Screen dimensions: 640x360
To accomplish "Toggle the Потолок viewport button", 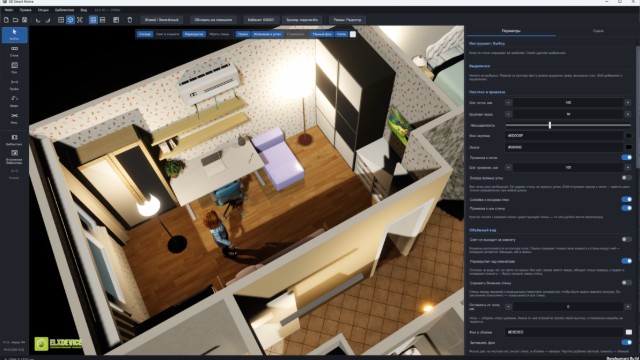I will (144, 34).
